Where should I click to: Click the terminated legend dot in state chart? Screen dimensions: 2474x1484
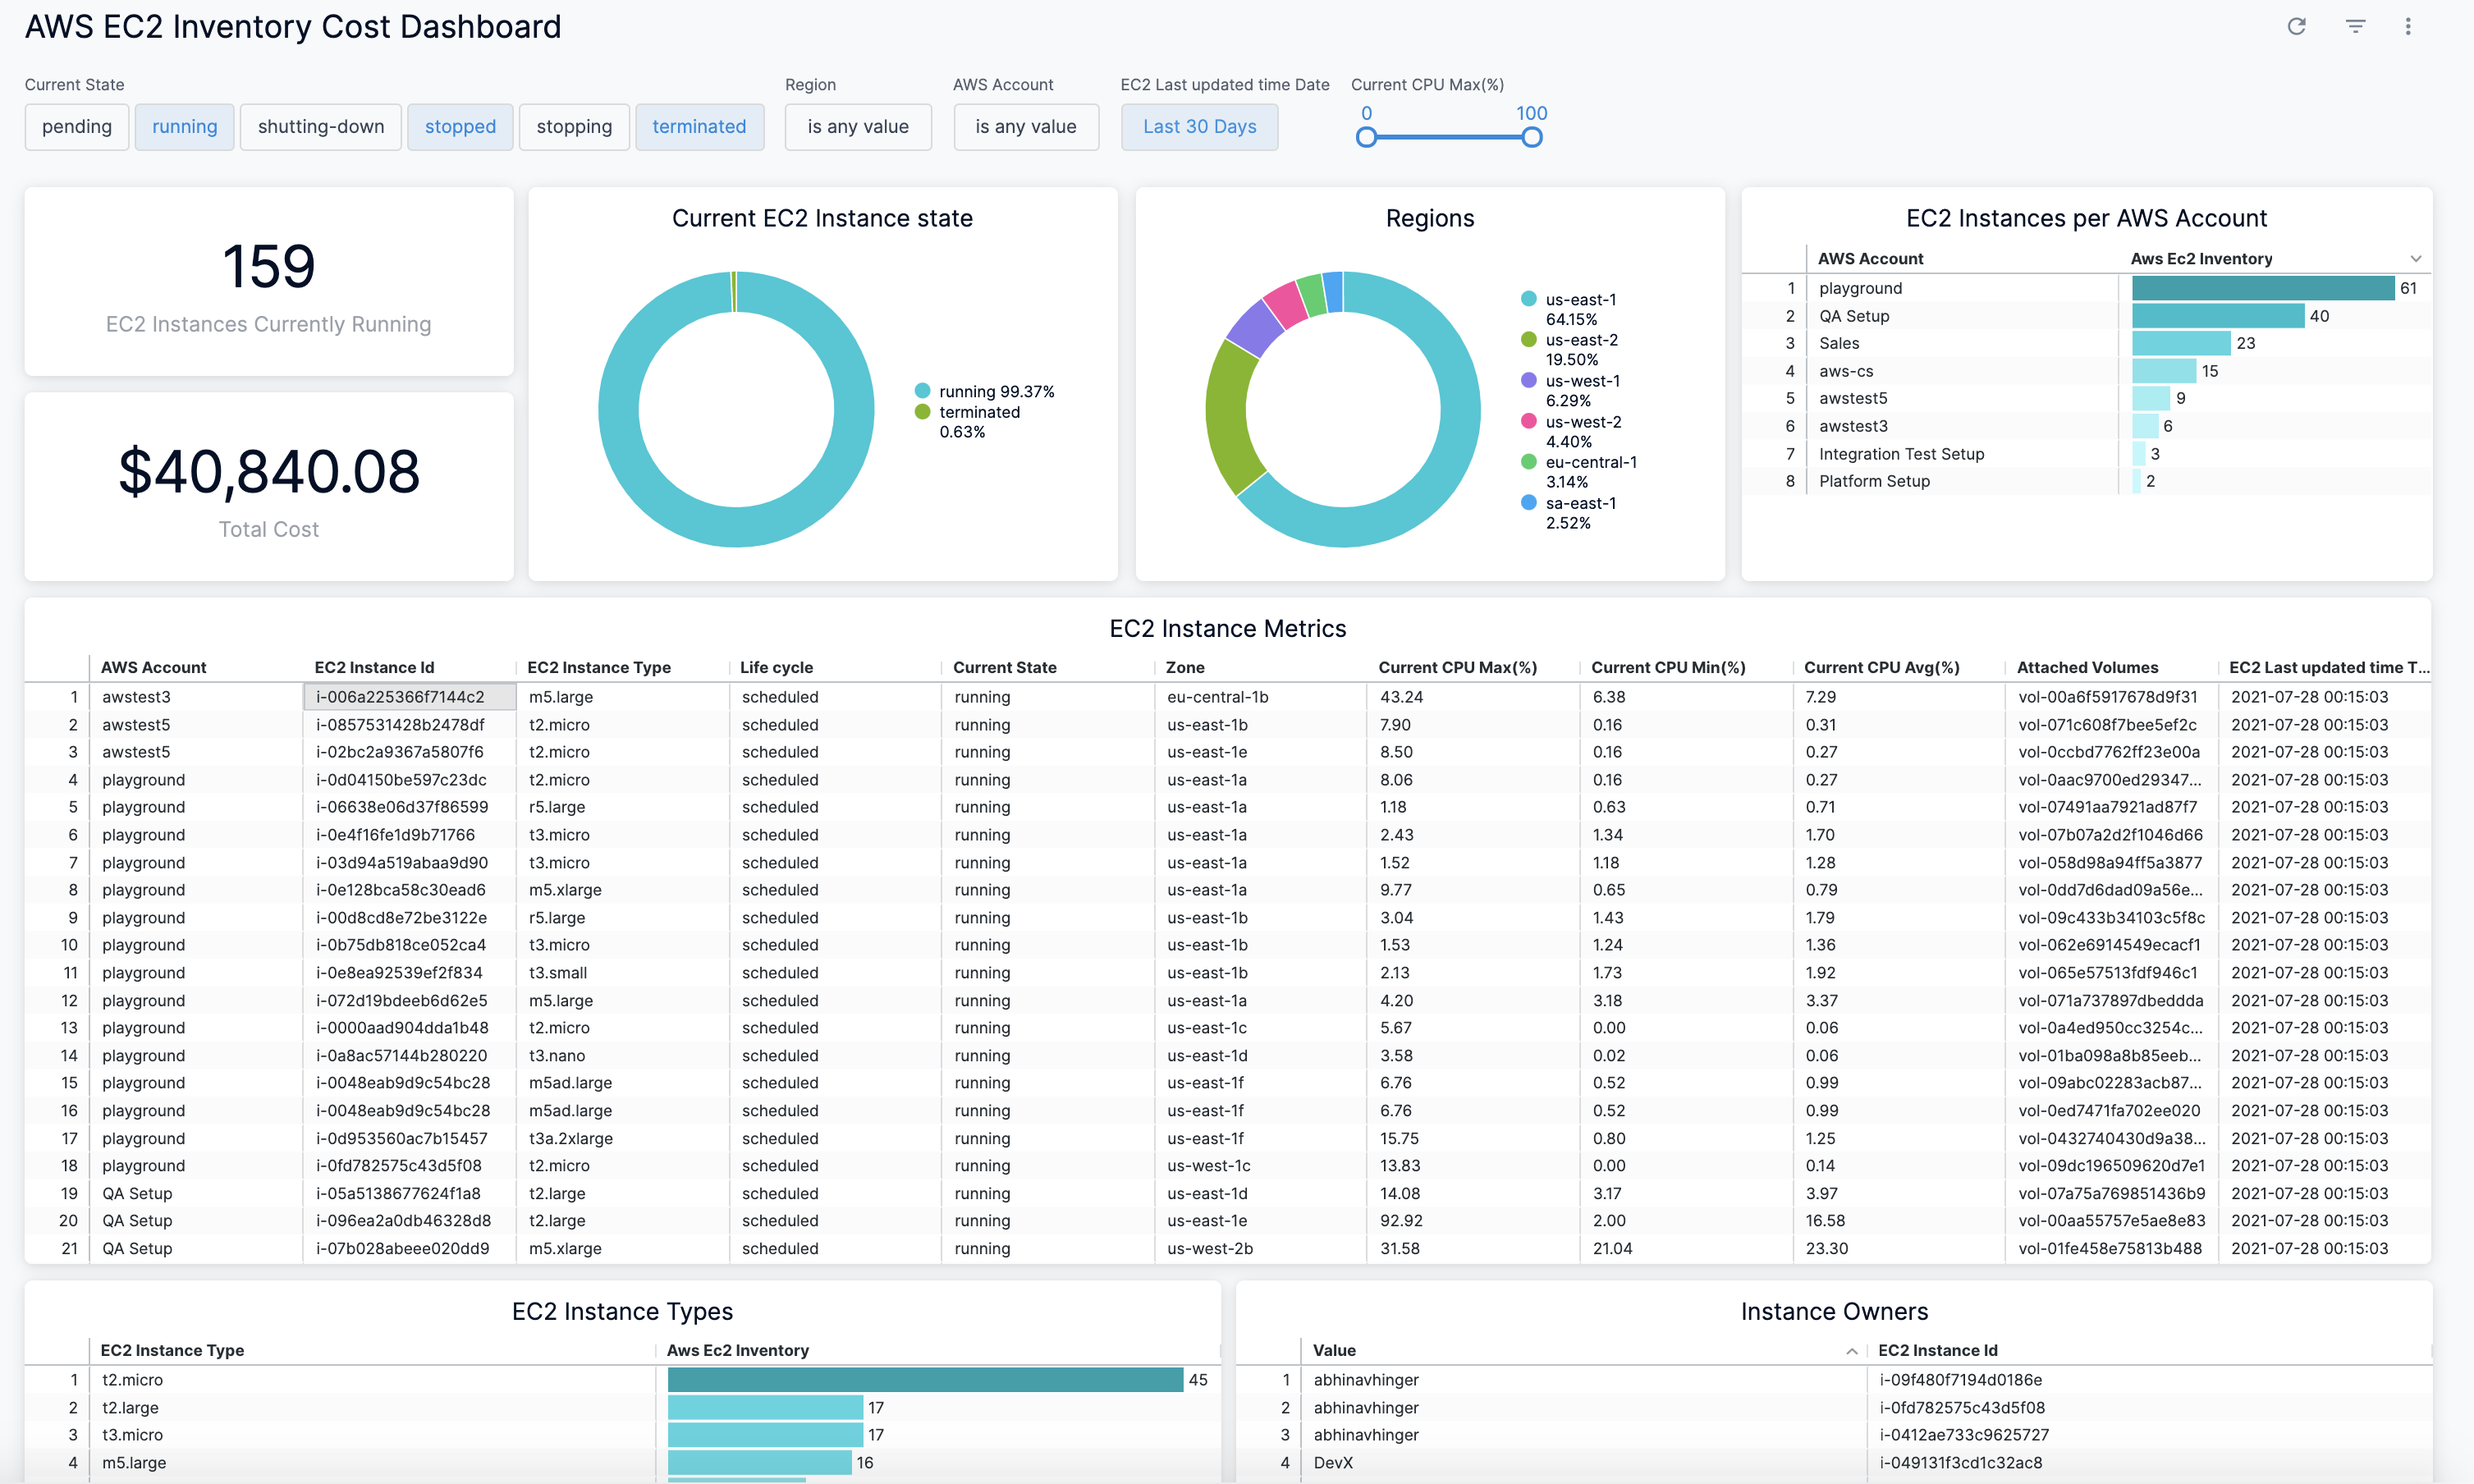pos(922,412)
